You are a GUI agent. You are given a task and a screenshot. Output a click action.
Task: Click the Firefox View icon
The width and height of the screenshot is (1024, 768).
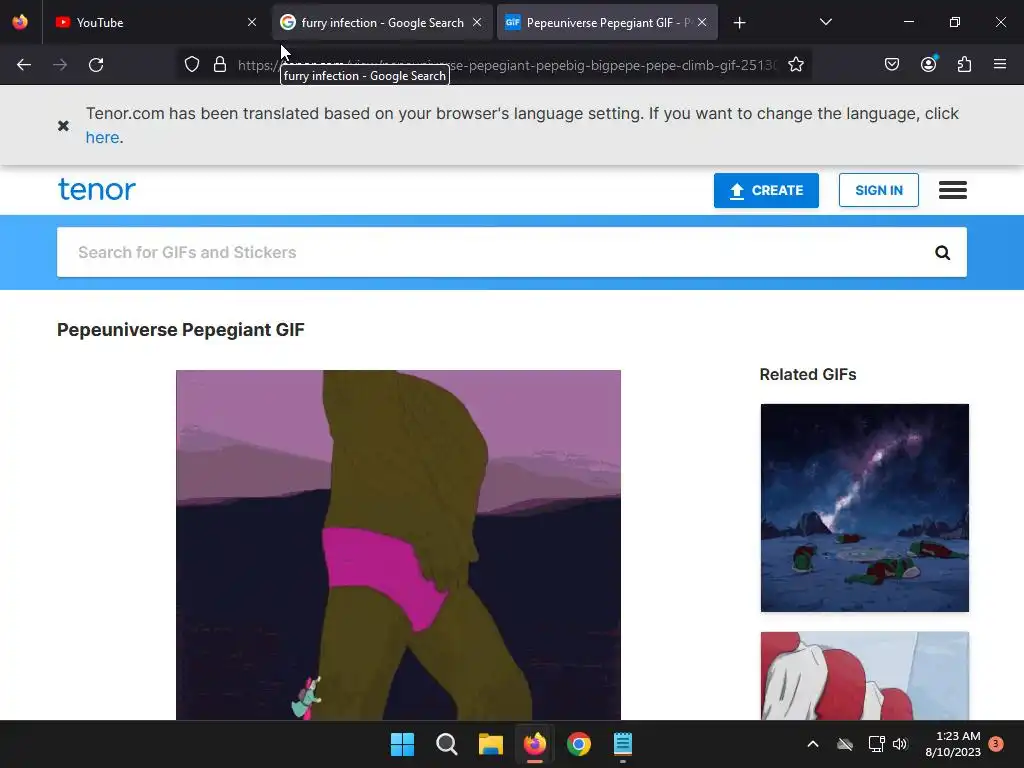click(20, 22)
